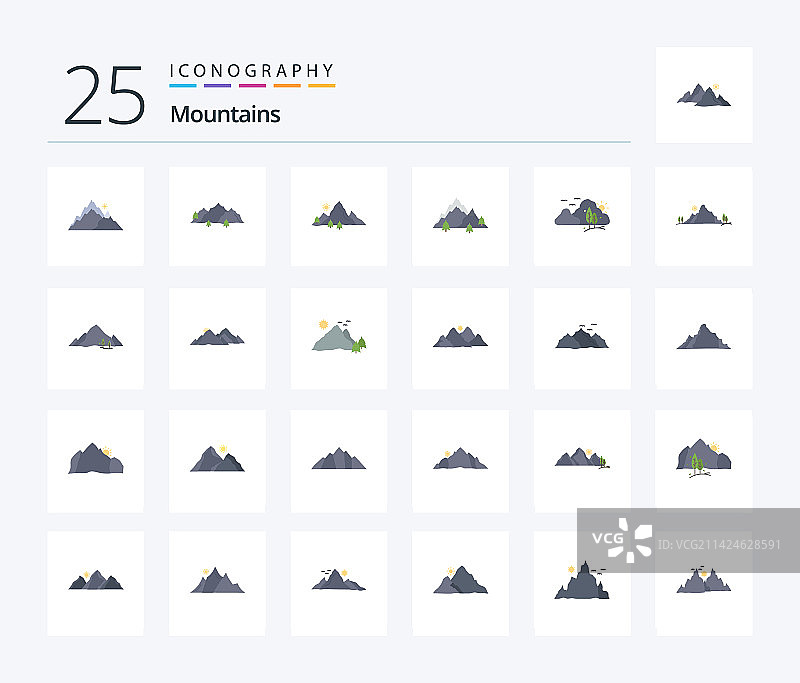Click the 'Mountains' title text

[225, 114]
